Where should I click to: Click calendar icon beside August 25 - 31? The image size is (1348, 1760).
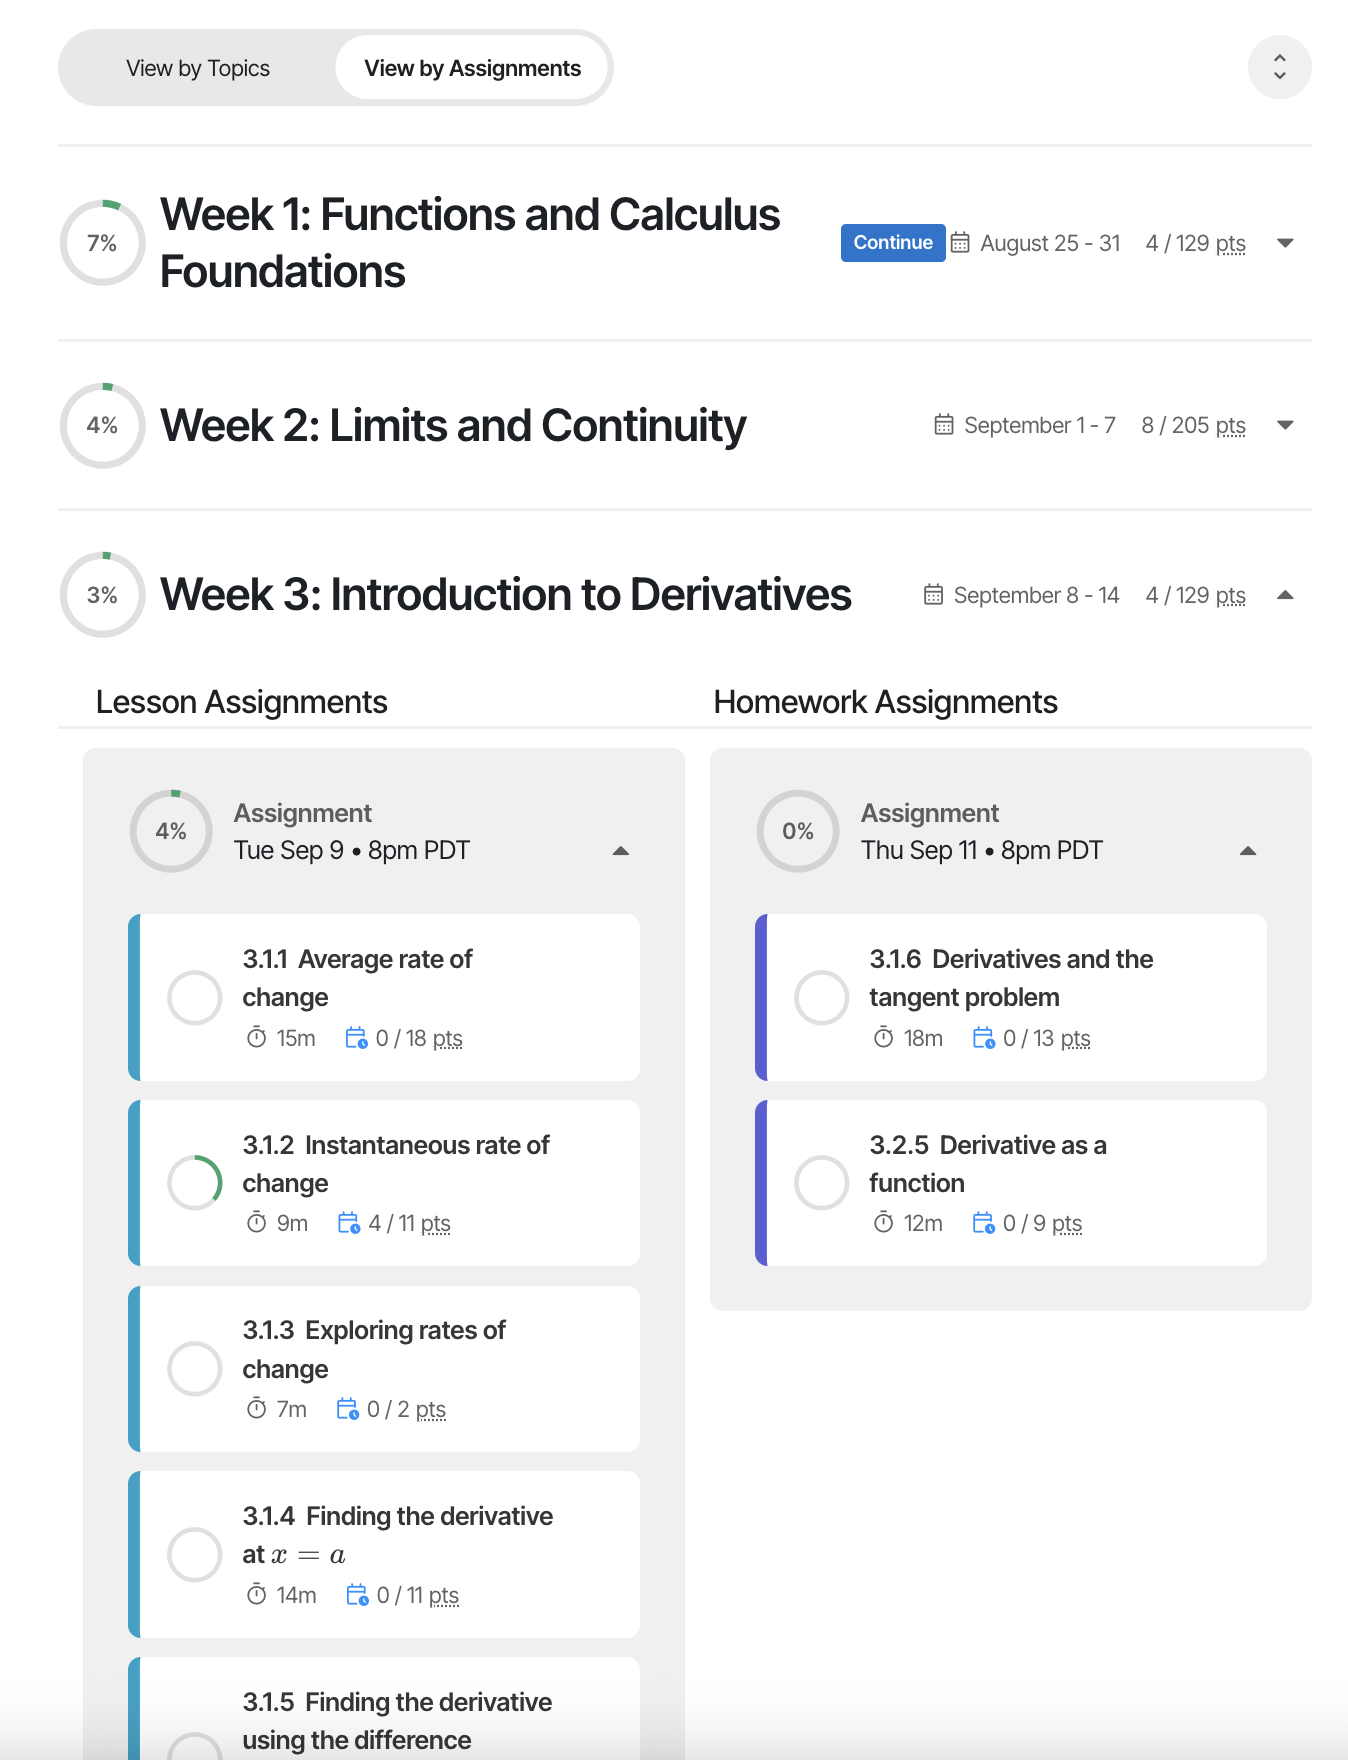tap(960, 243)
